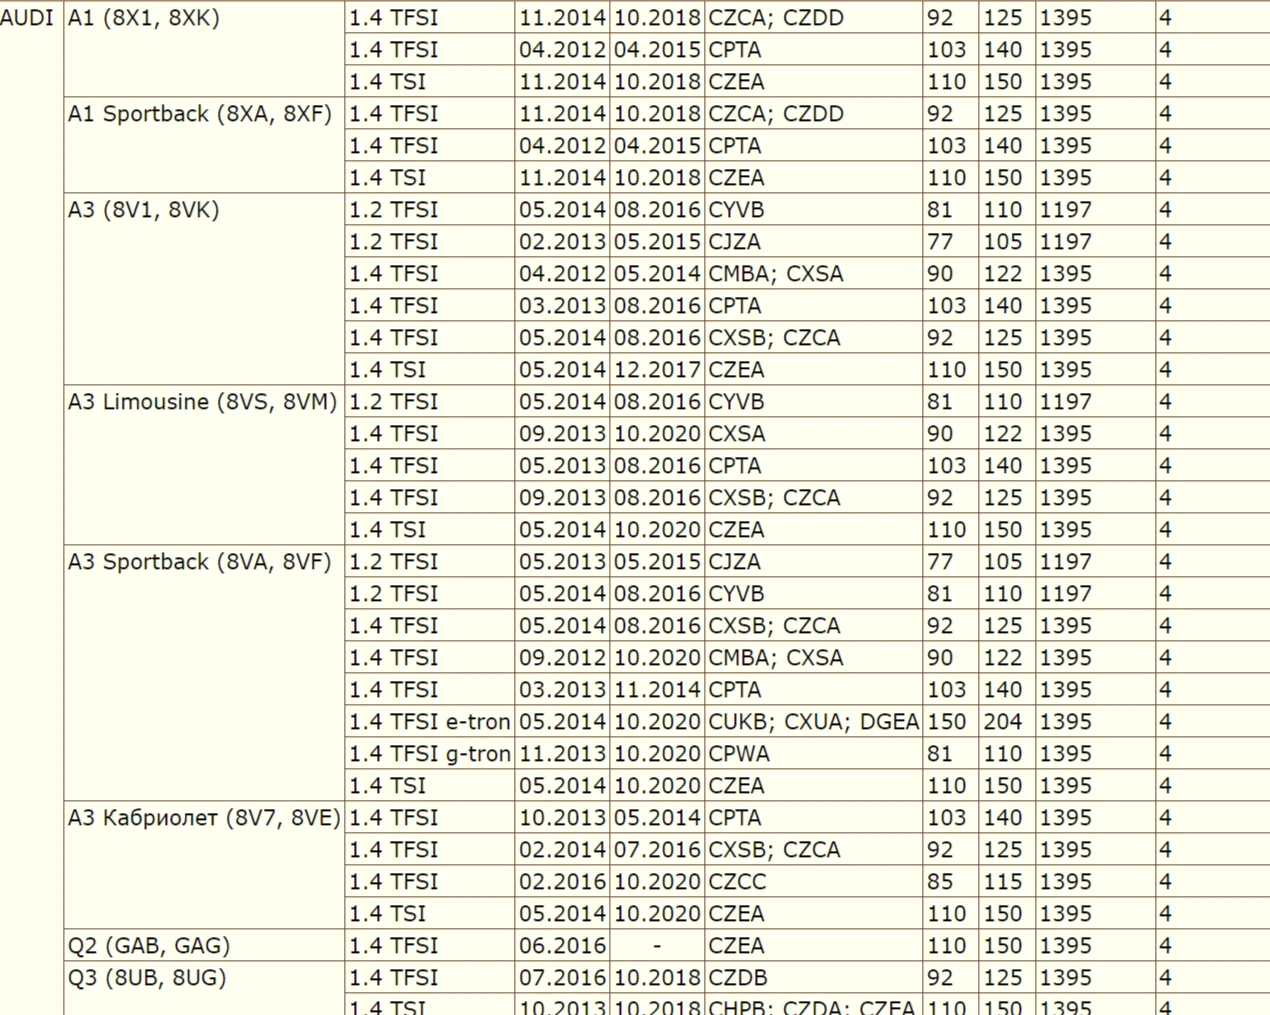Click 81 kW in the g-tron row

click(x=940, y=754)
